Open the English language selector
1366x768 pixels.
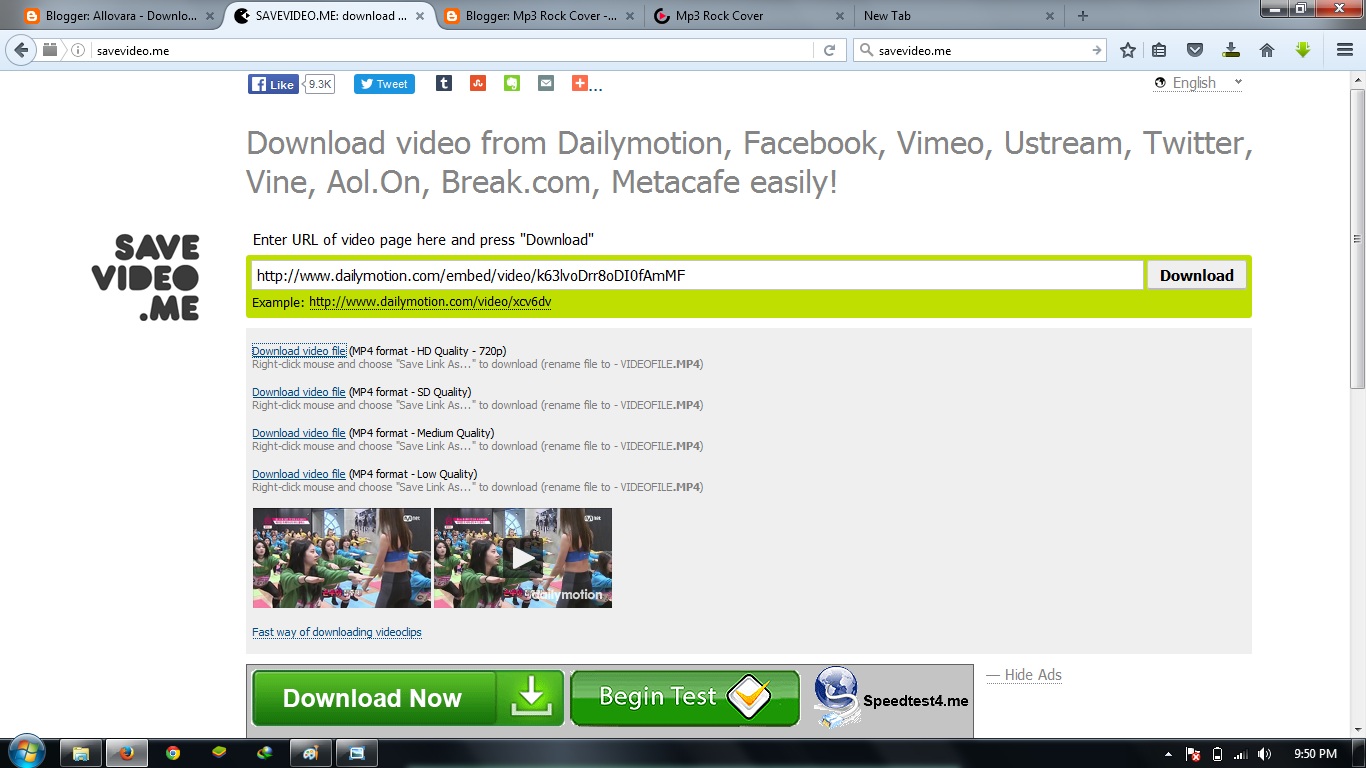(x=1197, y=83)
